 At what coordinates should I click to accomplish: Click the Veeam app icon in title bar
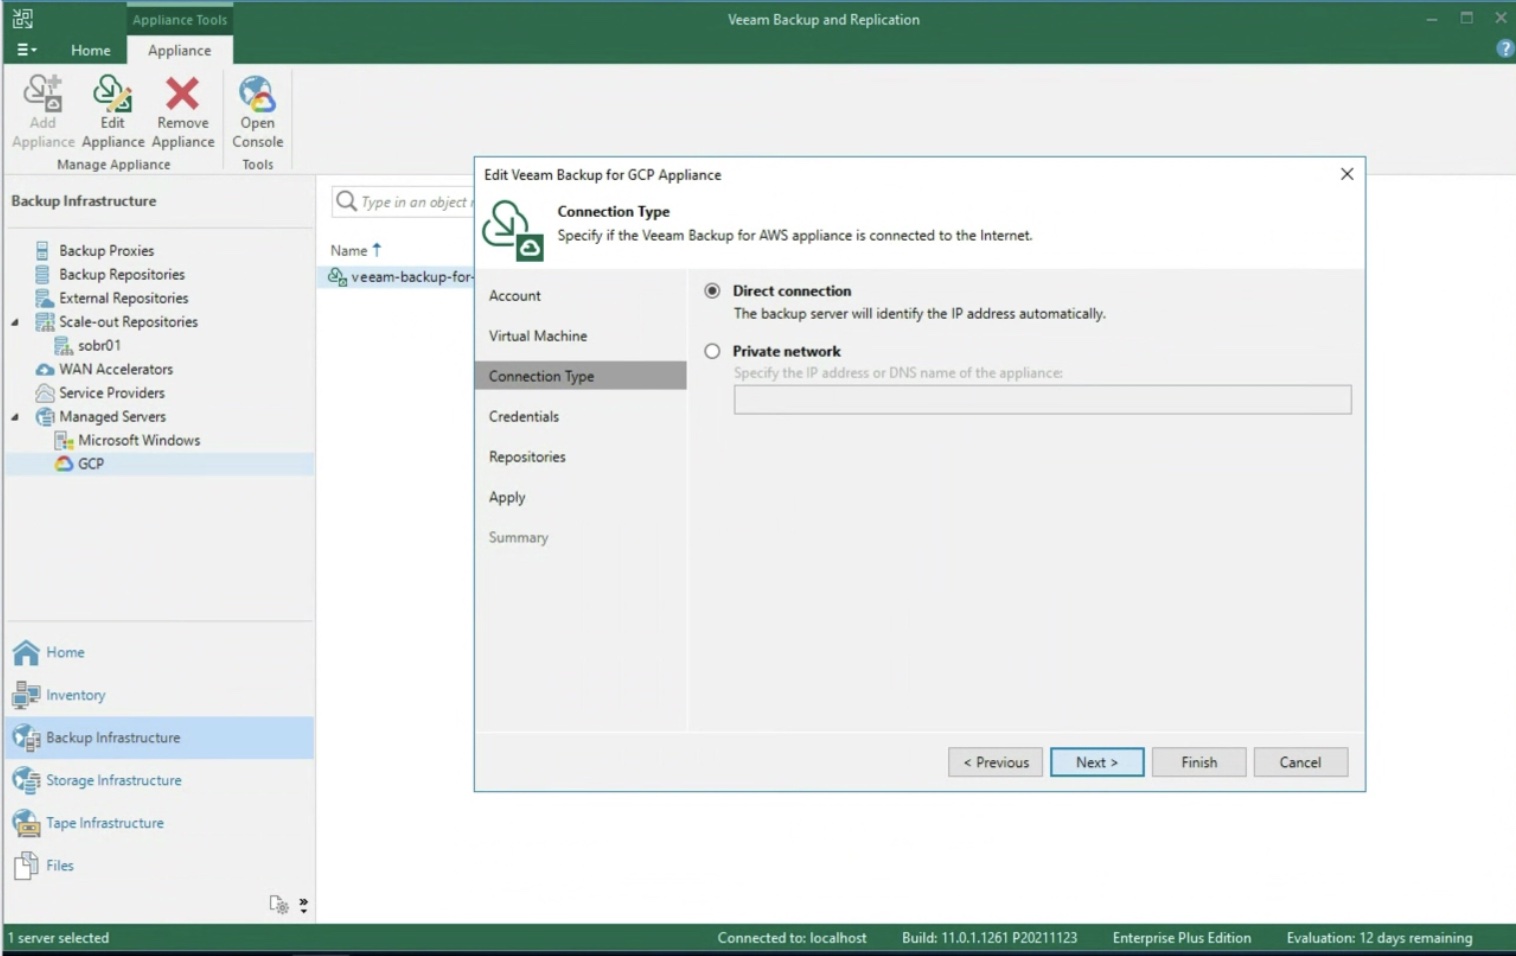[x=22, y=18]
